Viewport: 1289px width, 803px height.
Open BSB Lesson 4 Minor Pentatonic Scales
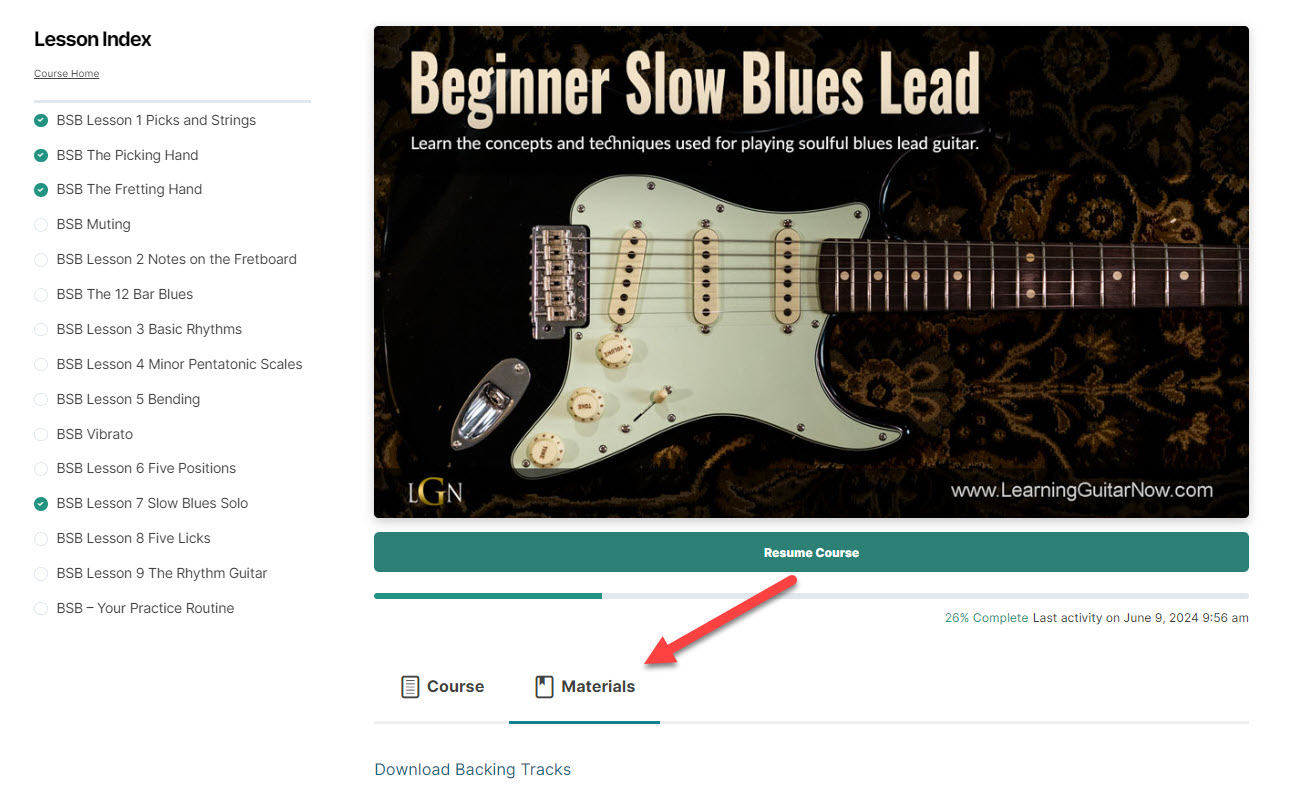[179, 364]
